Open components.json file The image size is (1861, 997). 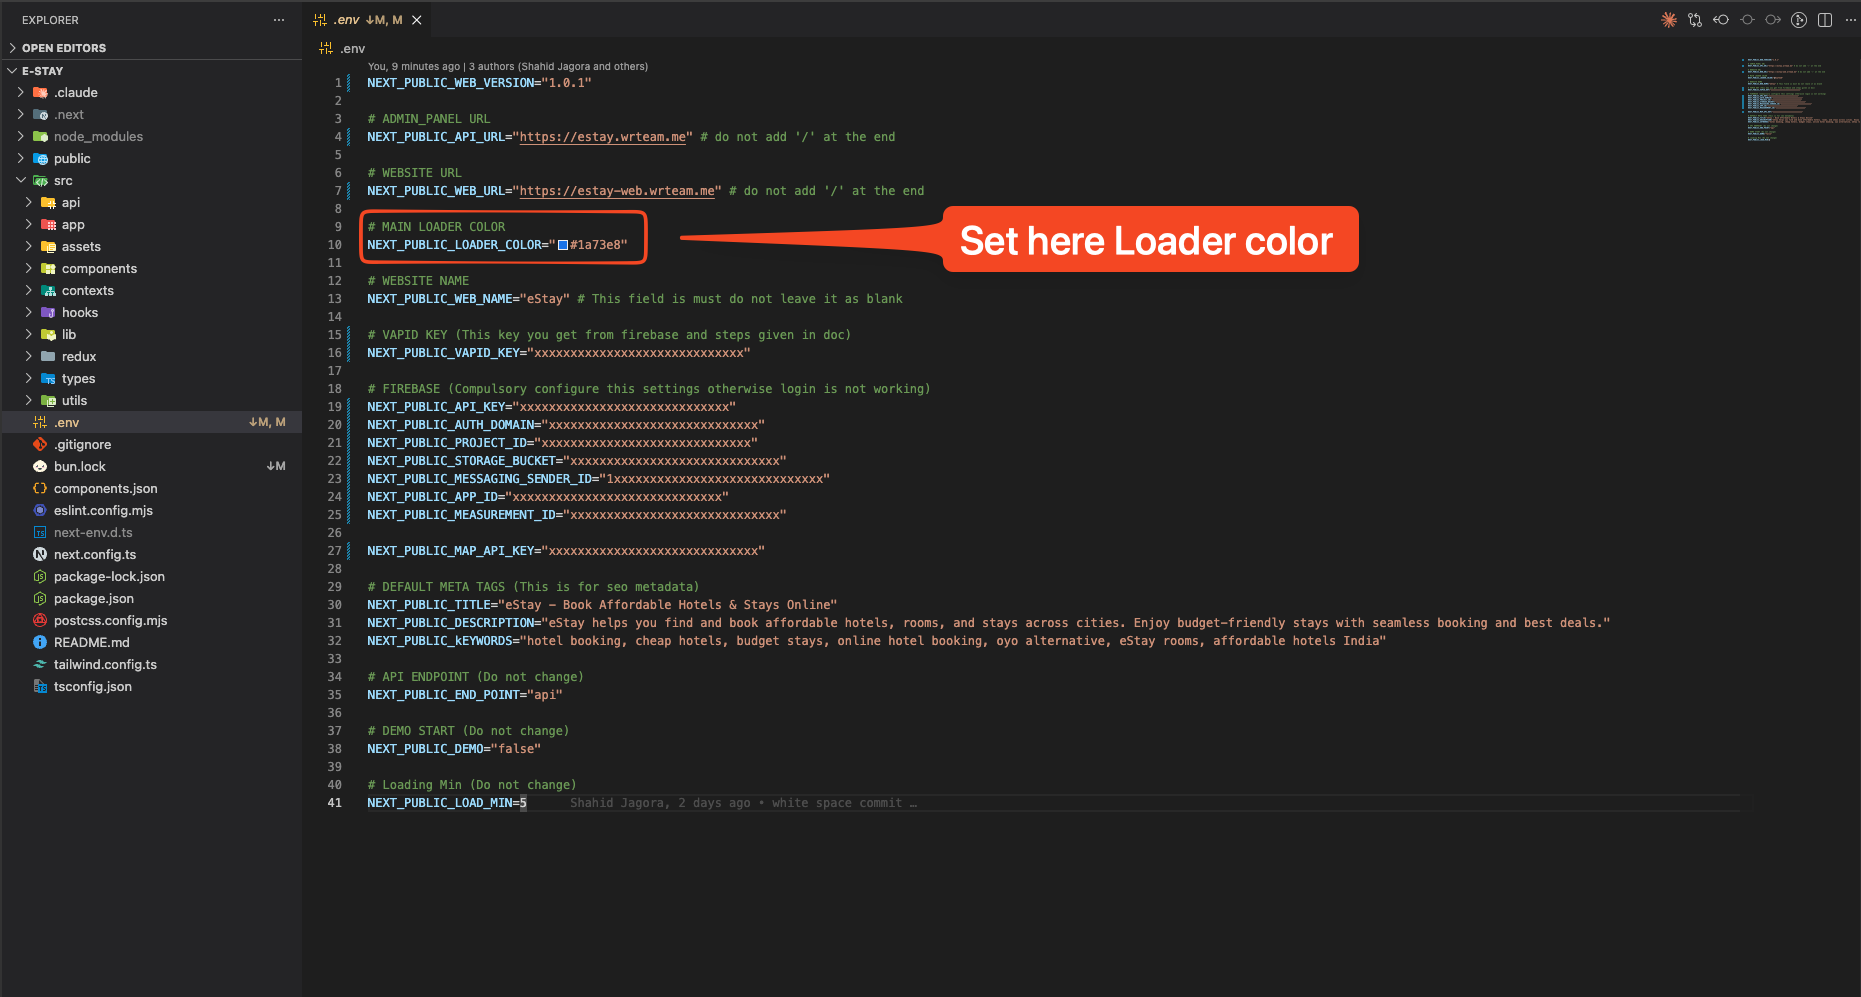pos(150,489)
